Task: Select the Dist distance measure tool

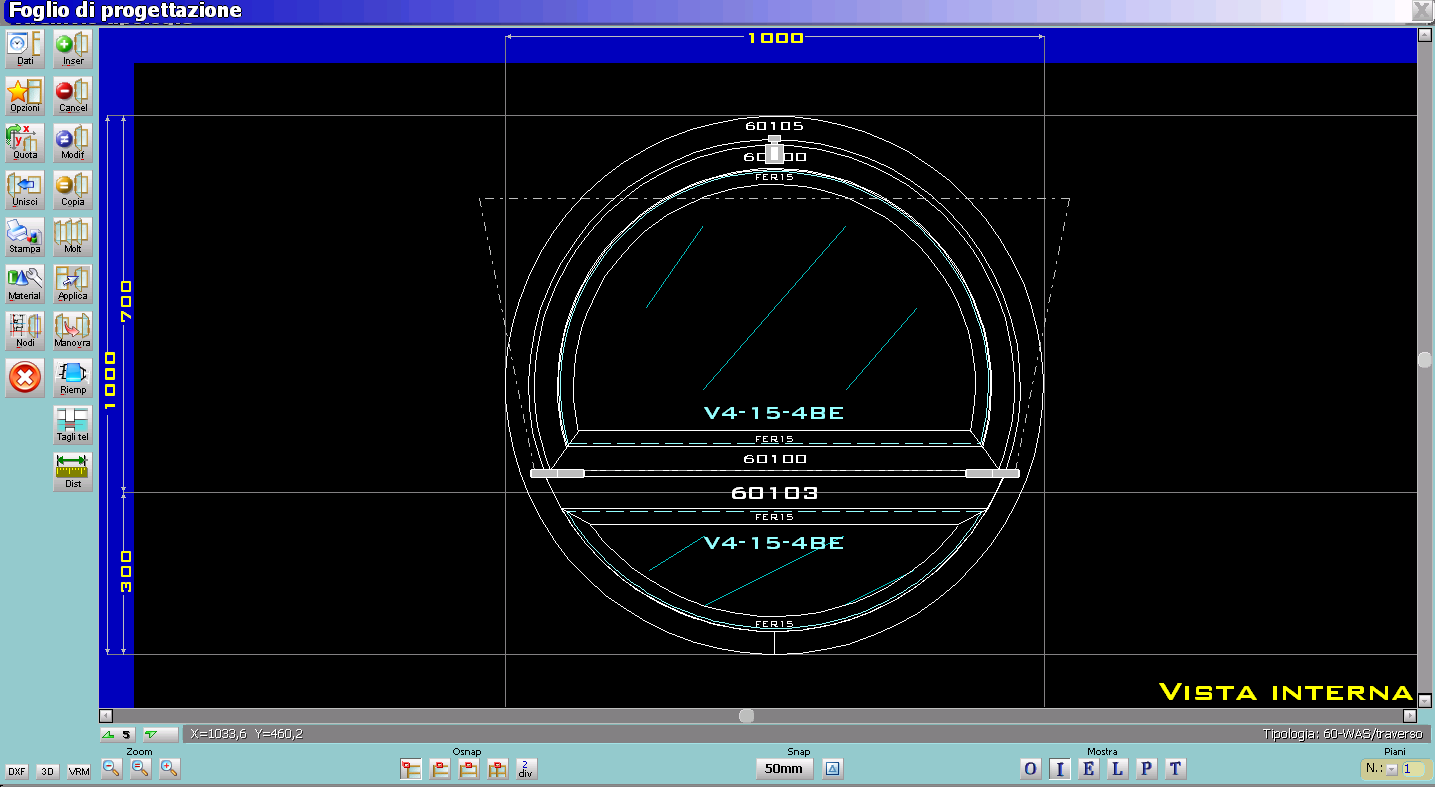Action: point(73,472)
